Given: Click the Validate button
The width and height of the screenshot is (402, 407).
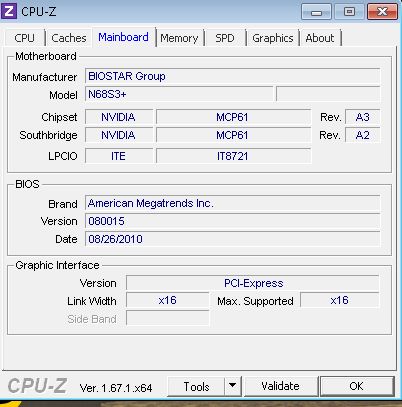Looking at the screenshot, I should pos(280,386).
